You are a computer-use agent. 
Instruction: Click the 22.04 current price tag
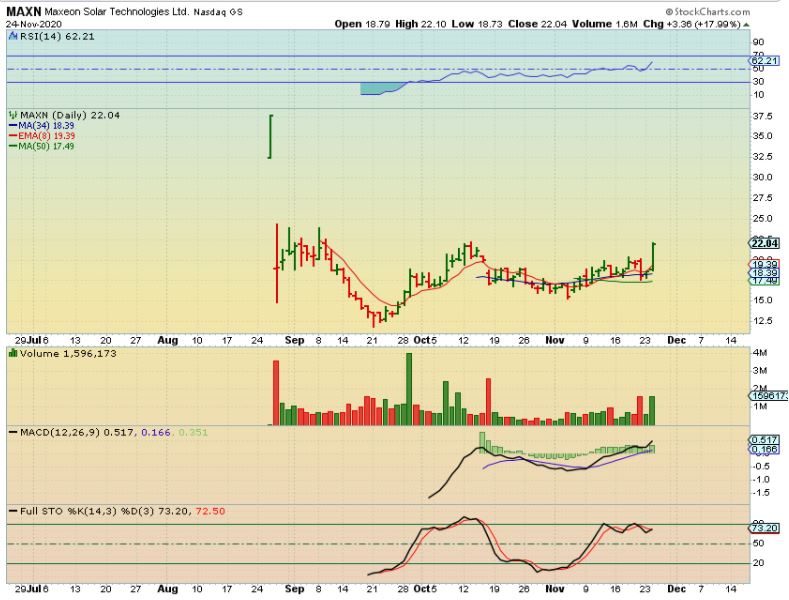point(765,243)
